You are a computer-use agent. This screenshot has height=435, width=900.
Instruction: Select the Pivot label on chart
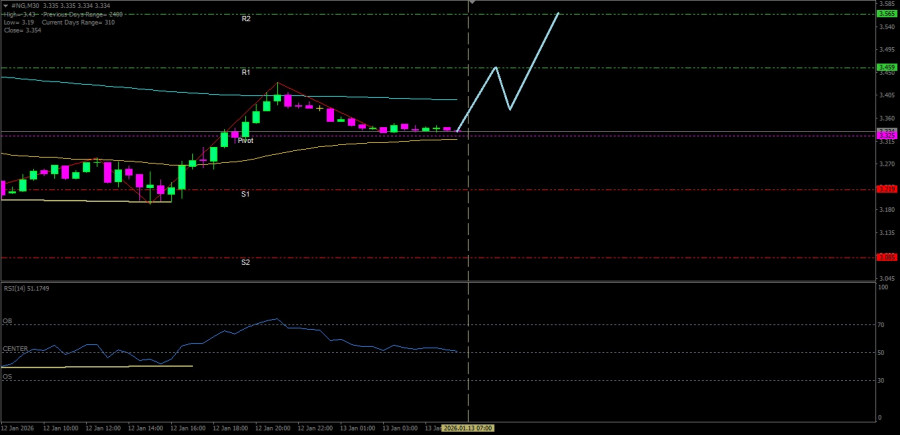[x=245, y=141]
